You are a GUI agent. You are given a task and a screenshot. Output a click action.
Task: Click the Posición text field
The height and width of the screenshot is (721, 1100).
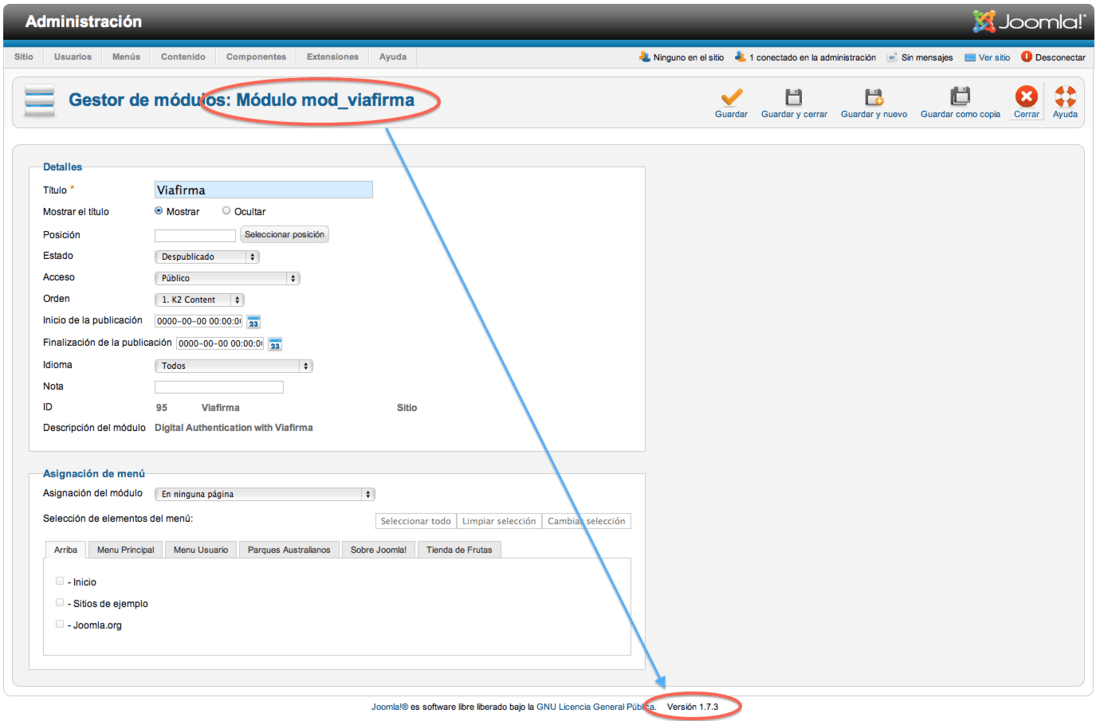click(x=195, y=235)
